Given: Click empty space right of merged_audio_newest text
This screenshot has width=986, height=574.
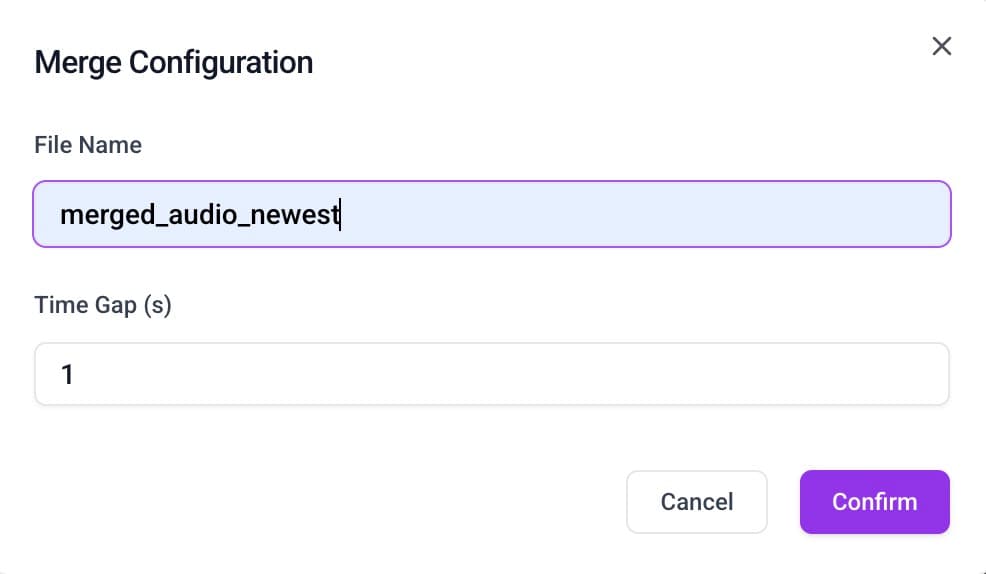Looking at the screenshot, I should pos(640,214).
